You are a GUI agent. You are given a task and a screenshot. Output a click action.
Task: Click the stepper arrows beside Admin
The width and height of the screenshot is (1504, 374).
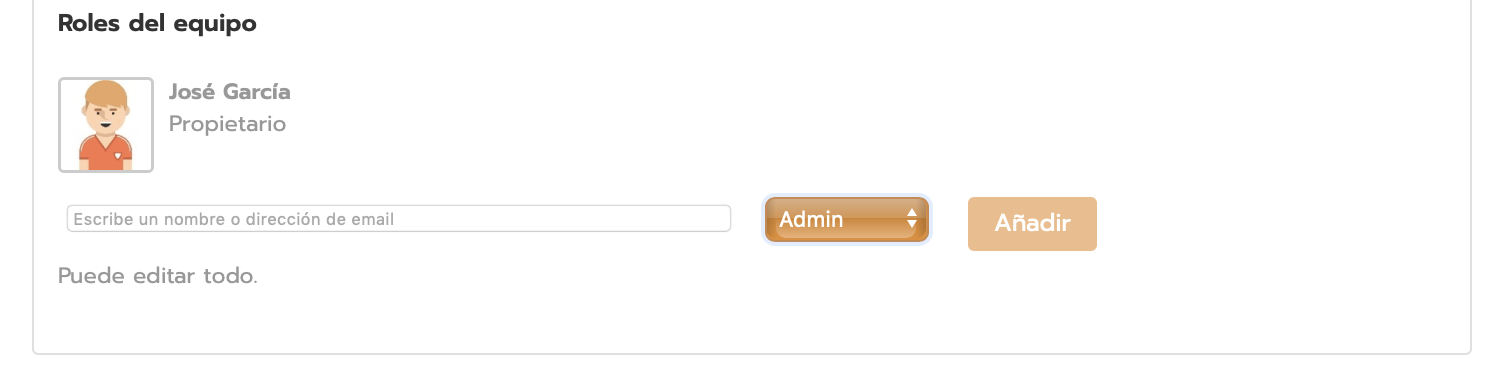pos(911,220)
